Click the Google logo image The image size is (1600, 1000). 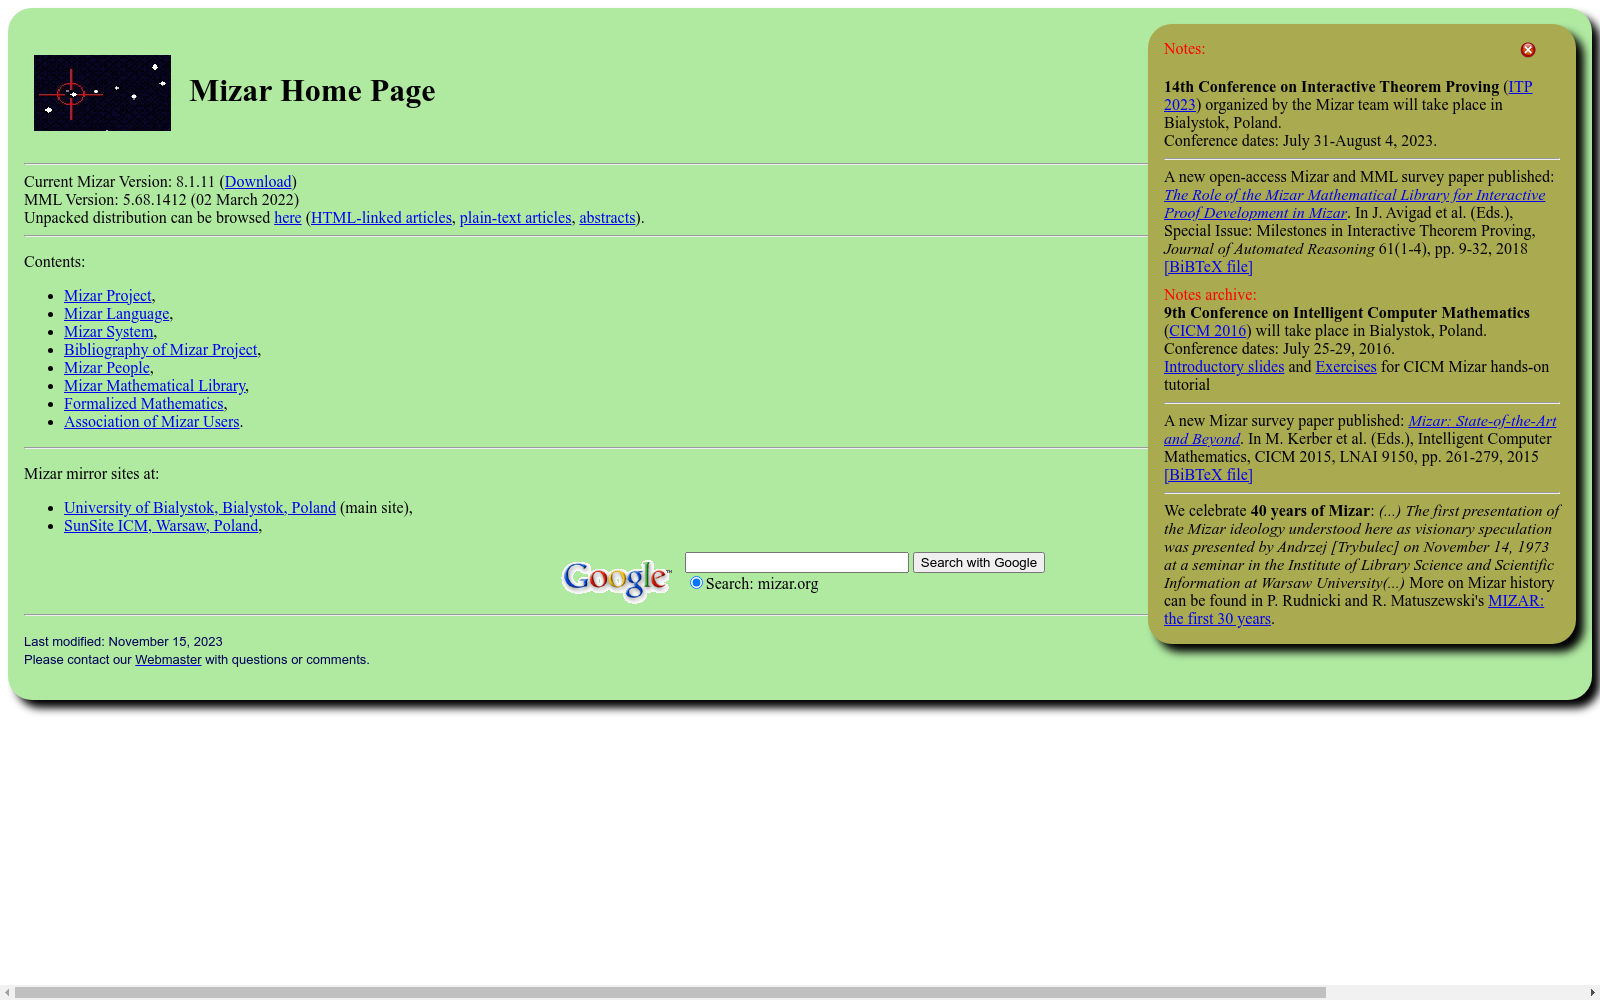[x=617, y=580]
